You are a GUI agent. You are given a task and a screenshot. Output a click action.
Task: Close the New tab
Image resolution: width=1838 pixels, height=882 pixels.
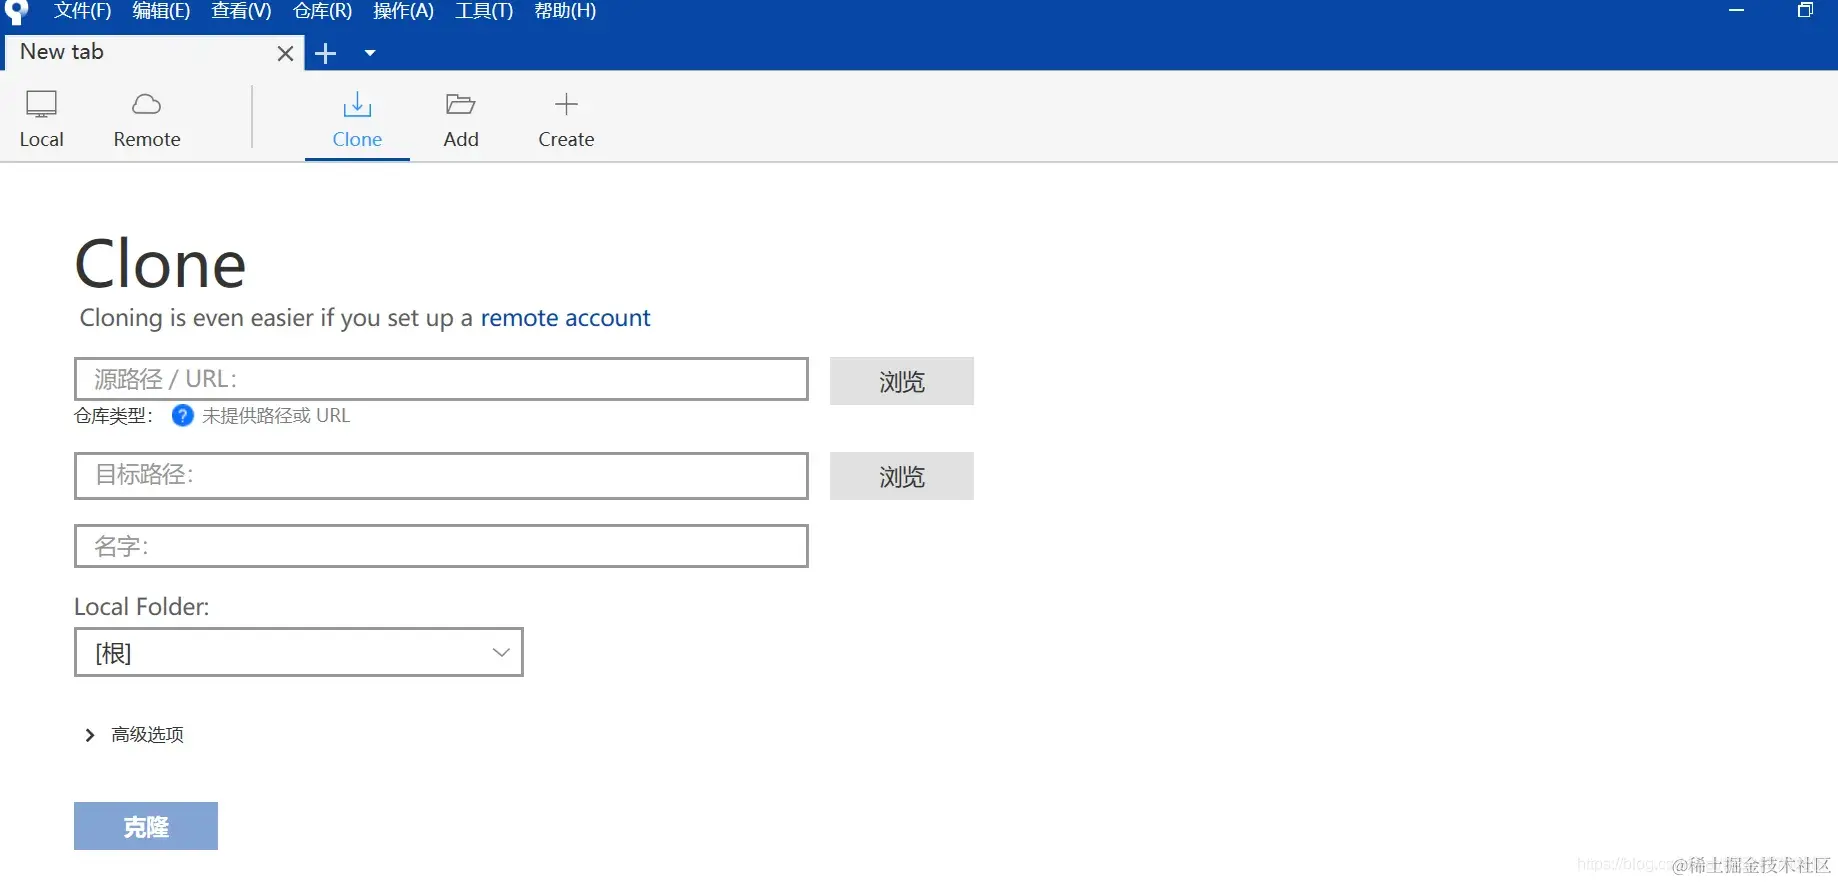285,53
